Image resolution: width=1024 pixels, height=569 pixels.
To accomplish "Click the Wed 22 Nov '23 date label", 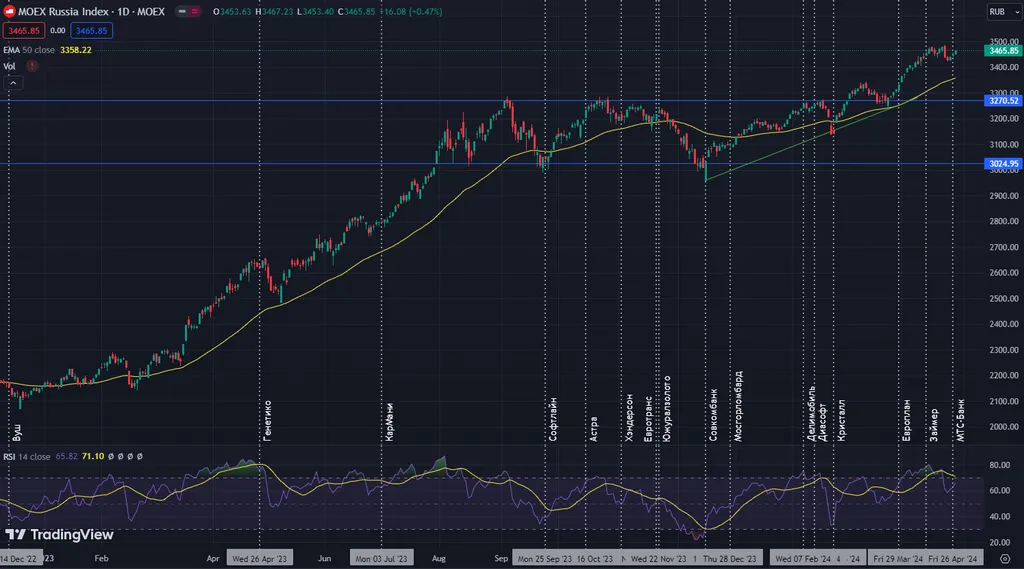I will click(658, 559).
